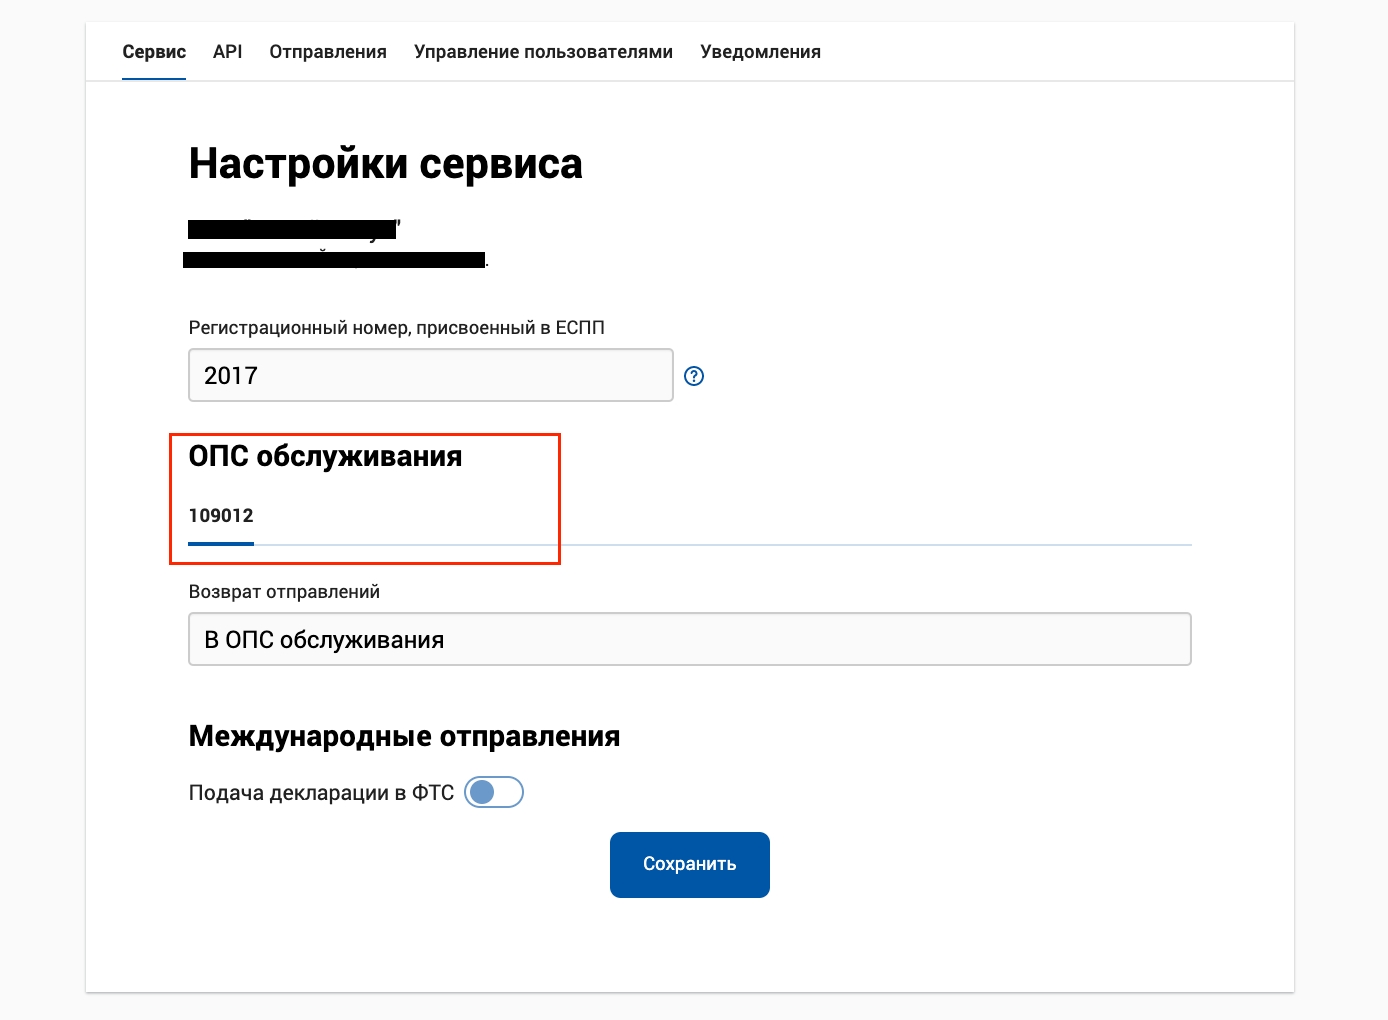Select the Уведомления tab
1388x1020 pixels.
(x=760, y=52)
